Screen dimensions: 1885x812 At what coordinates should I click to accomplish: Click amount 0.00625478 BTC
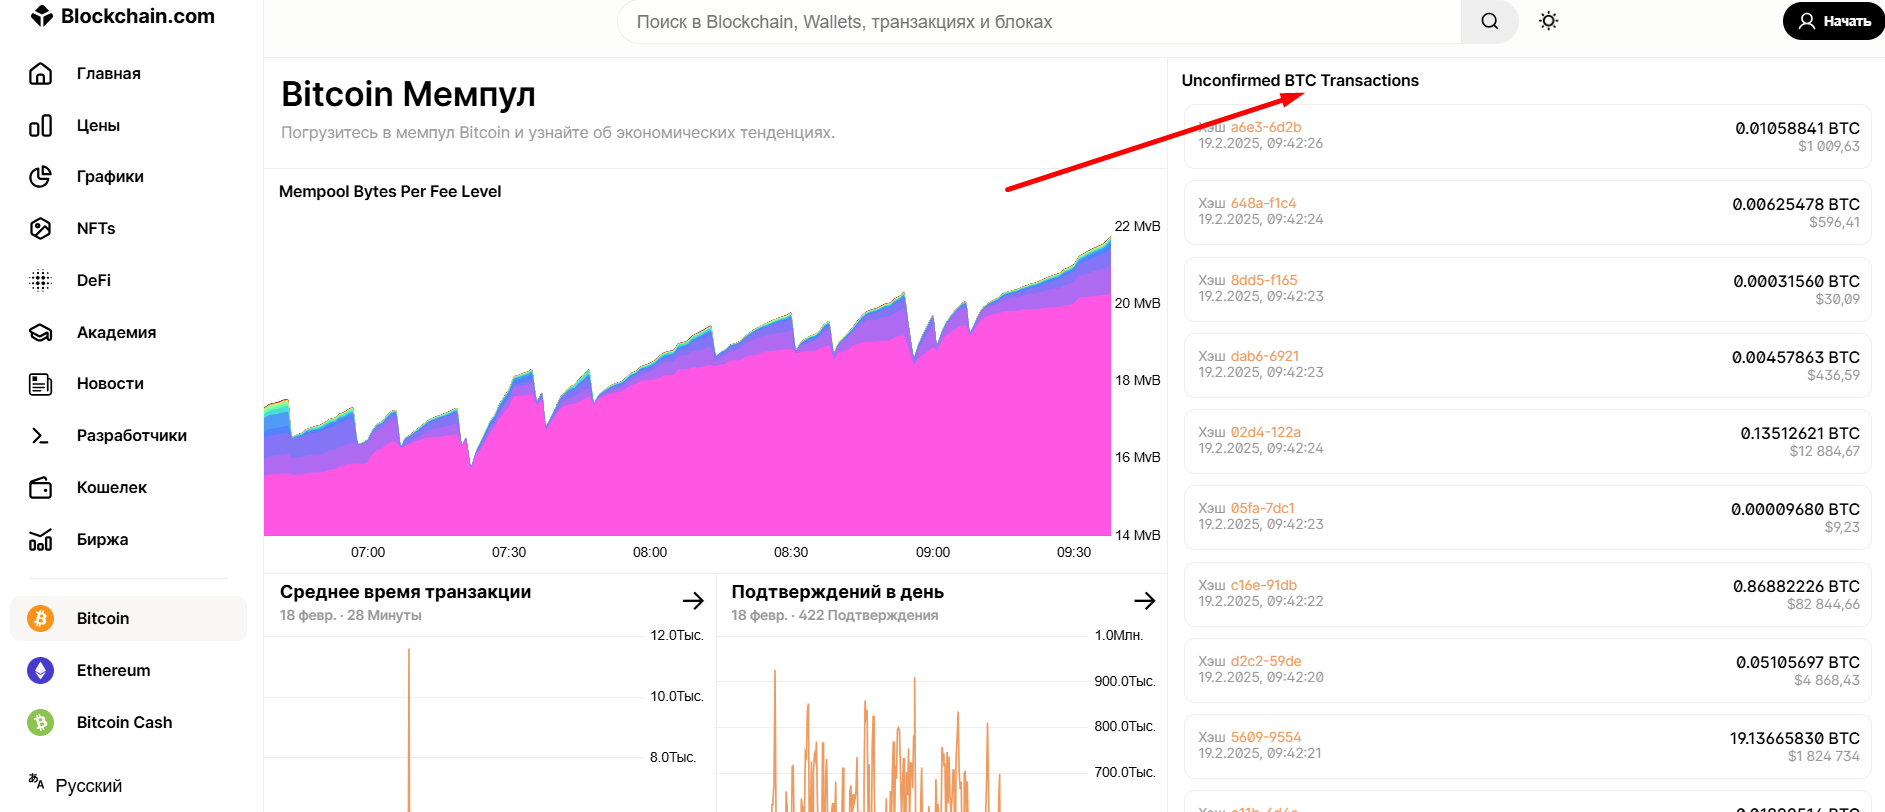[1796, 204]
